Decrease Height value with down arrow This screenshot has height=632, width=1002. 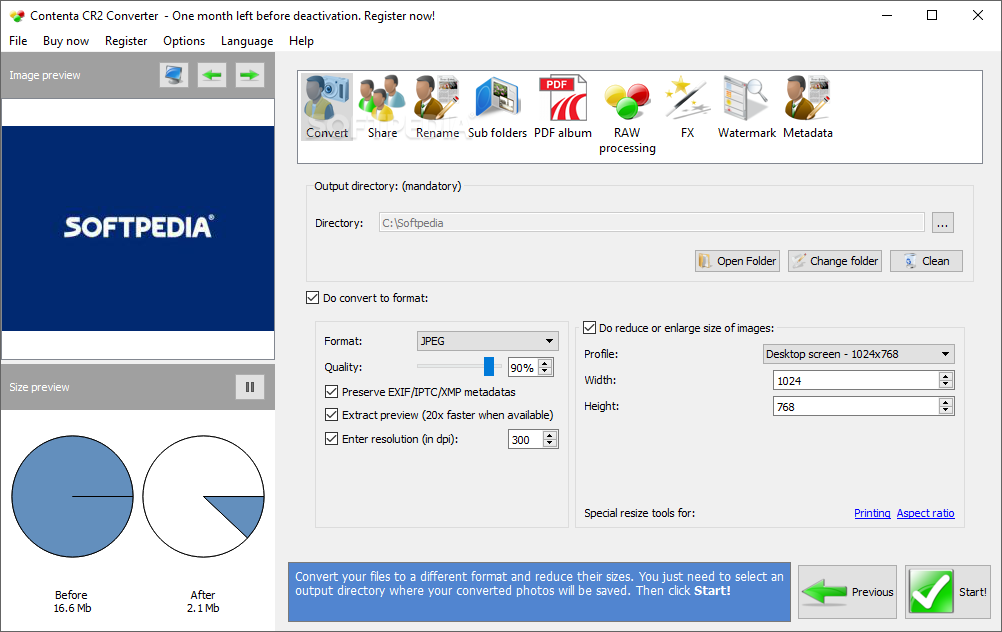click(946, 410)
